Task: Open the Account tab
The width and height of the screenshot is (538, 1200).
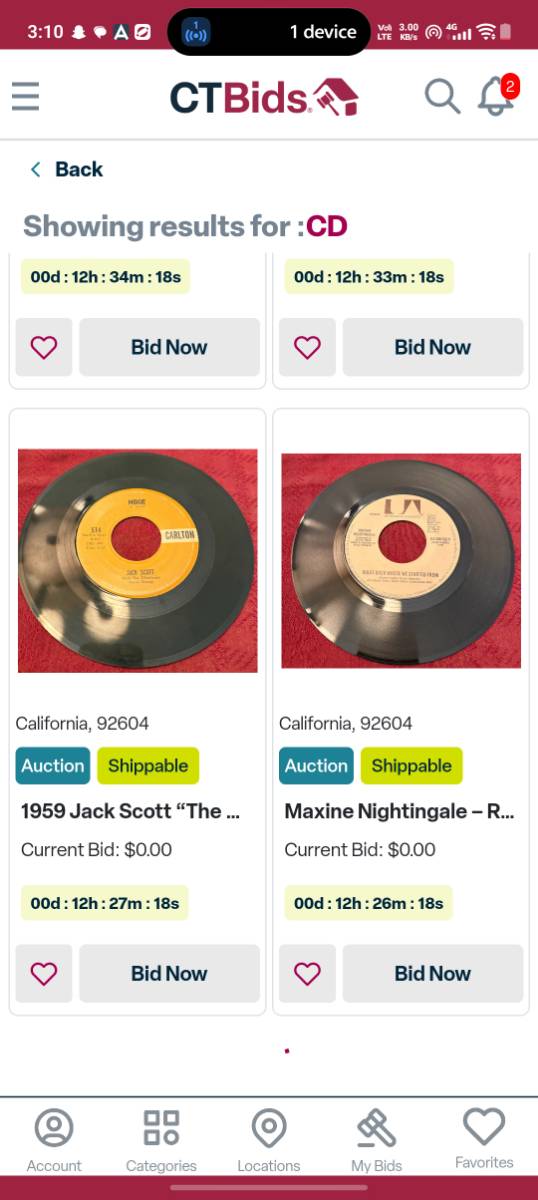Action: (x=54, y=1141)
